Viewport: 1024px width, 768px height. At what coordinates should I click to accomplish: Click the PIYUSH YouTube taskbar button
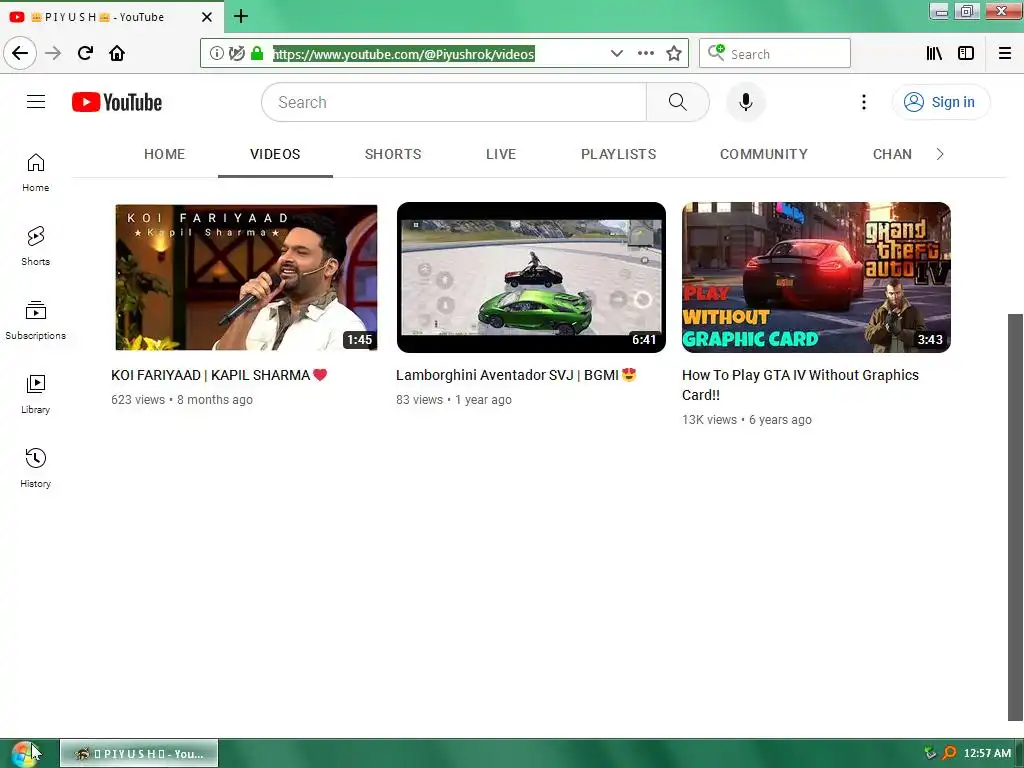(x=139, y=754)
